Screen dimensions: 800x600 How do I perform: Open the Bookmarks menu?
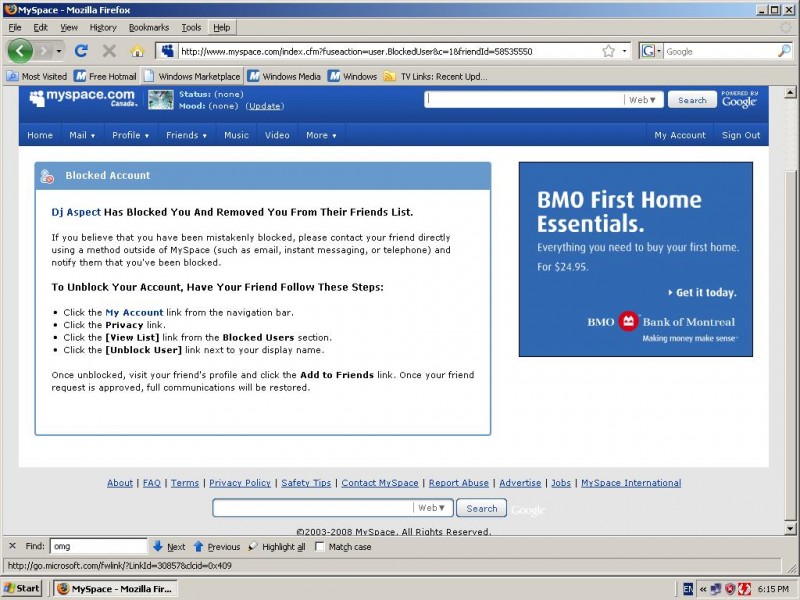tap(148, 28)
